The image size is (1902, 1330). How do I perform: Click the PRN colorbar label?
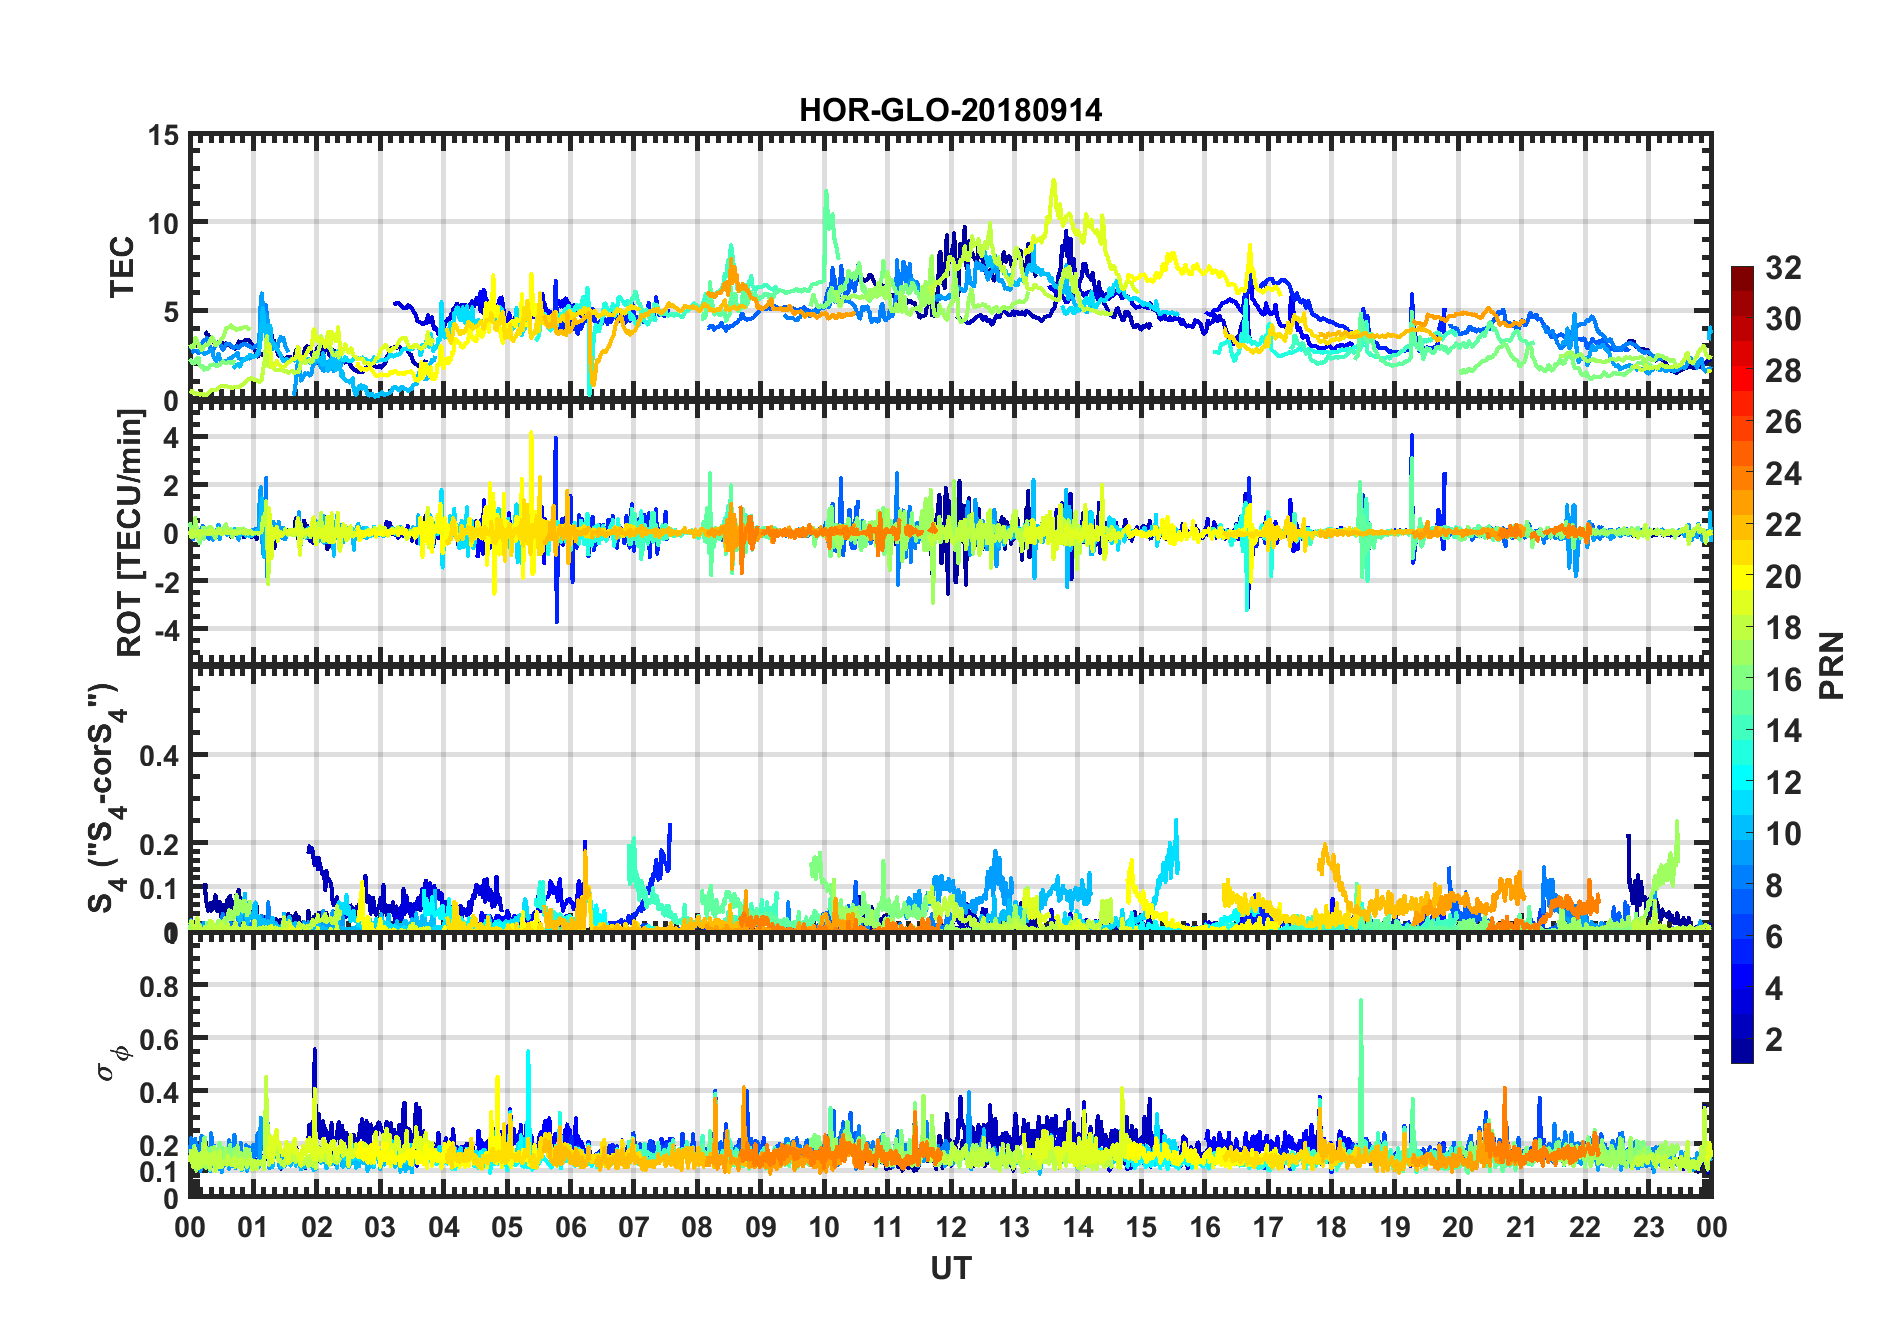1832,665
